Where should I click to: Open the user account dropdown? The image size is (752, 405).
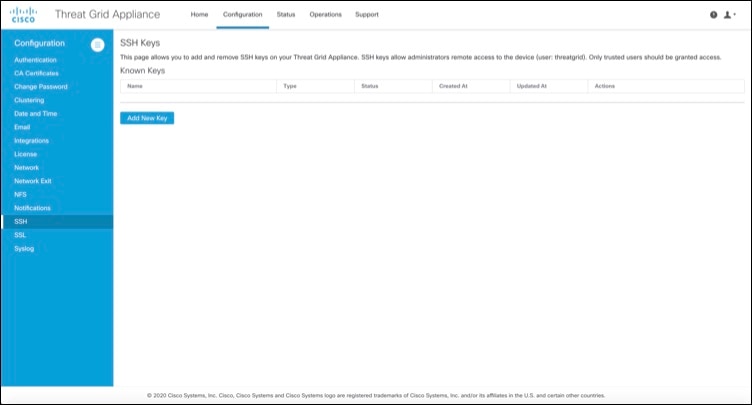(x=729, y=15)
